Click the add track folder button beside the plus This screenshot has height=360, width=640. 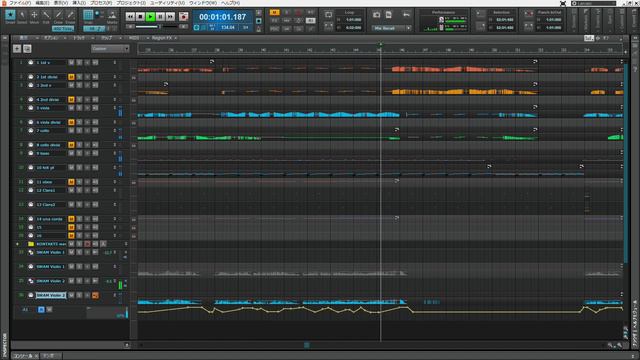[27, 49]
